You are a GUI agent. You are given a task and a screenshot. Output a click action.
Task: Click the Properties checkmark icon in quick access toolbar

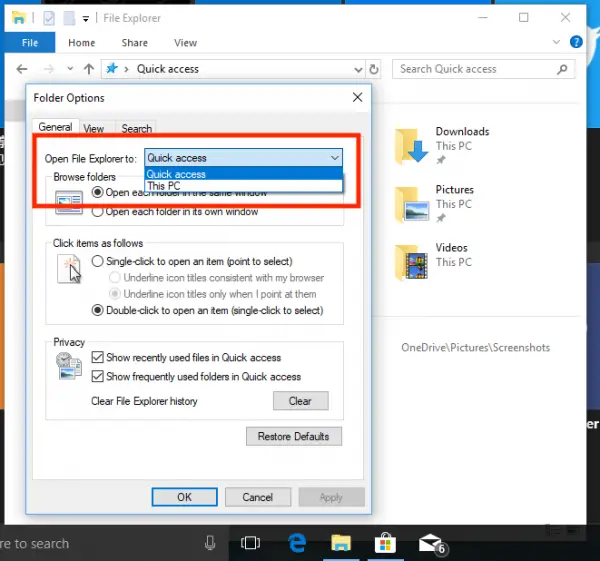(49, 18)
